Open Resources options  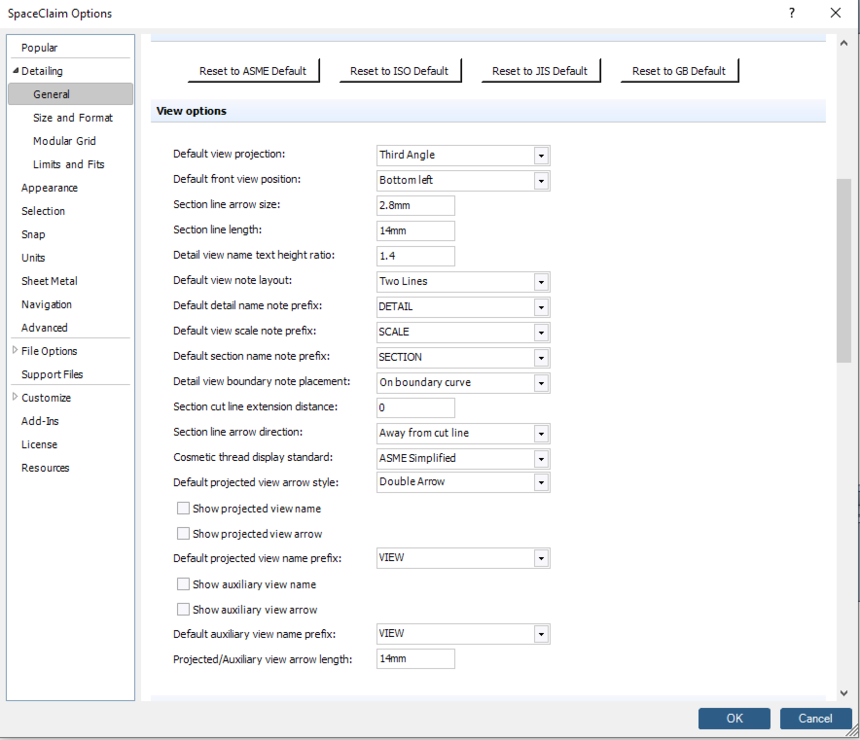45,468
